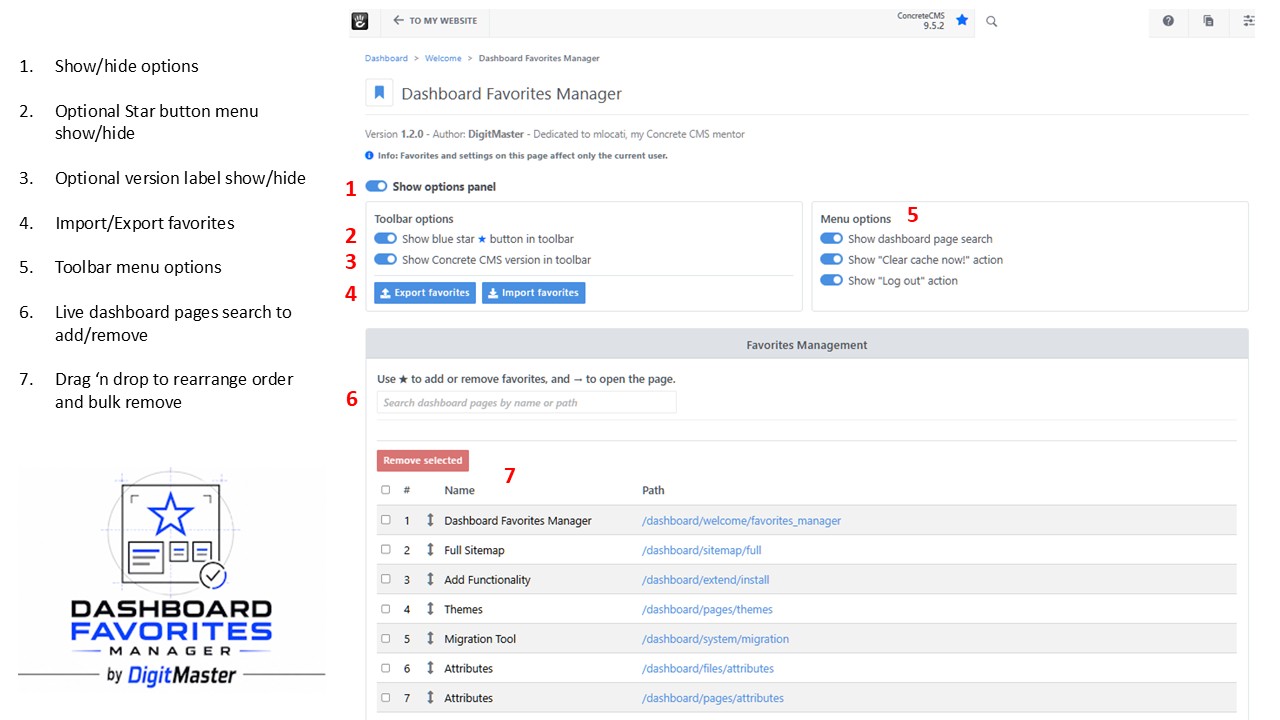Click the "Full Sitemap" name cell
The height and width of the screenshot is (720, 1280).
click(x=474, y=550)
